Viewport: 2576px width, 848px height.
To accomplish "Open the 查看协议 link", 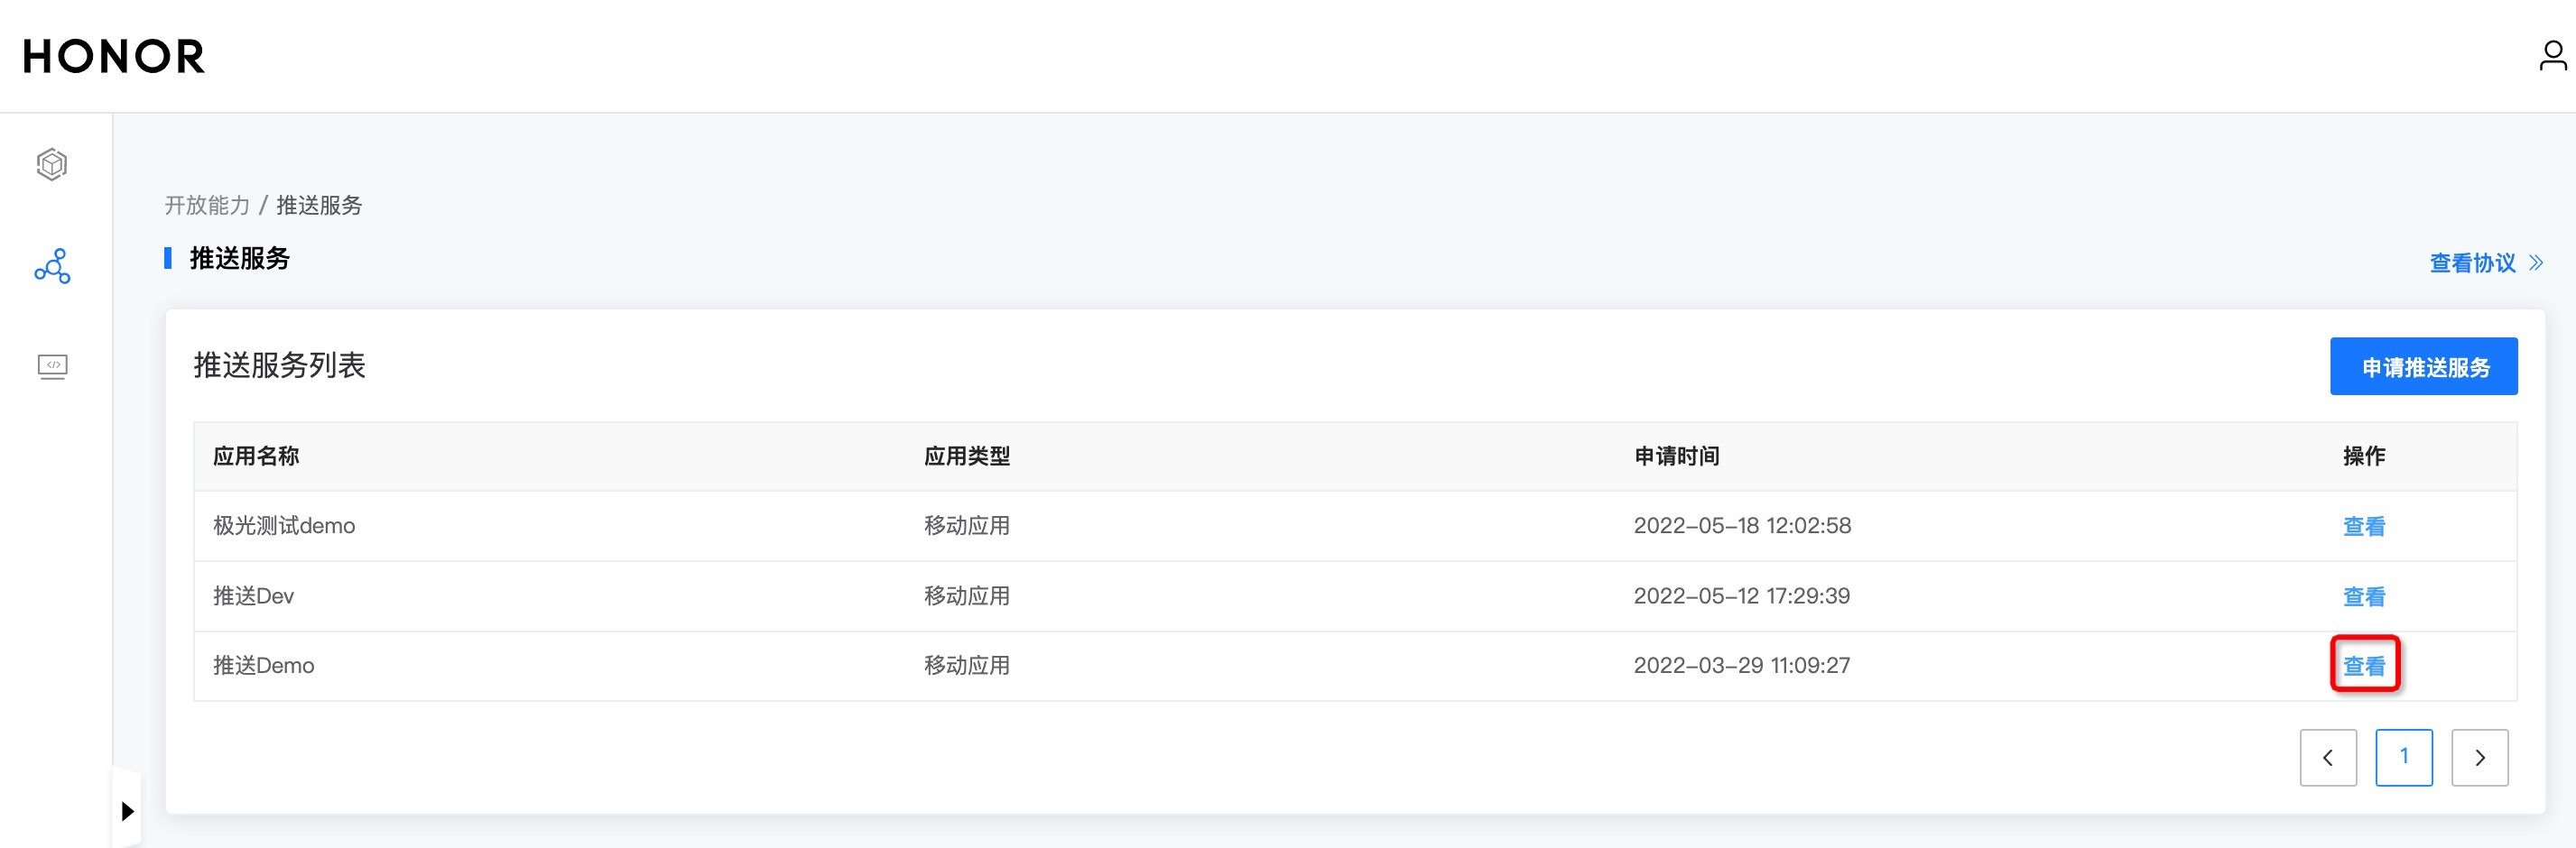I will tap(2472, 263).
